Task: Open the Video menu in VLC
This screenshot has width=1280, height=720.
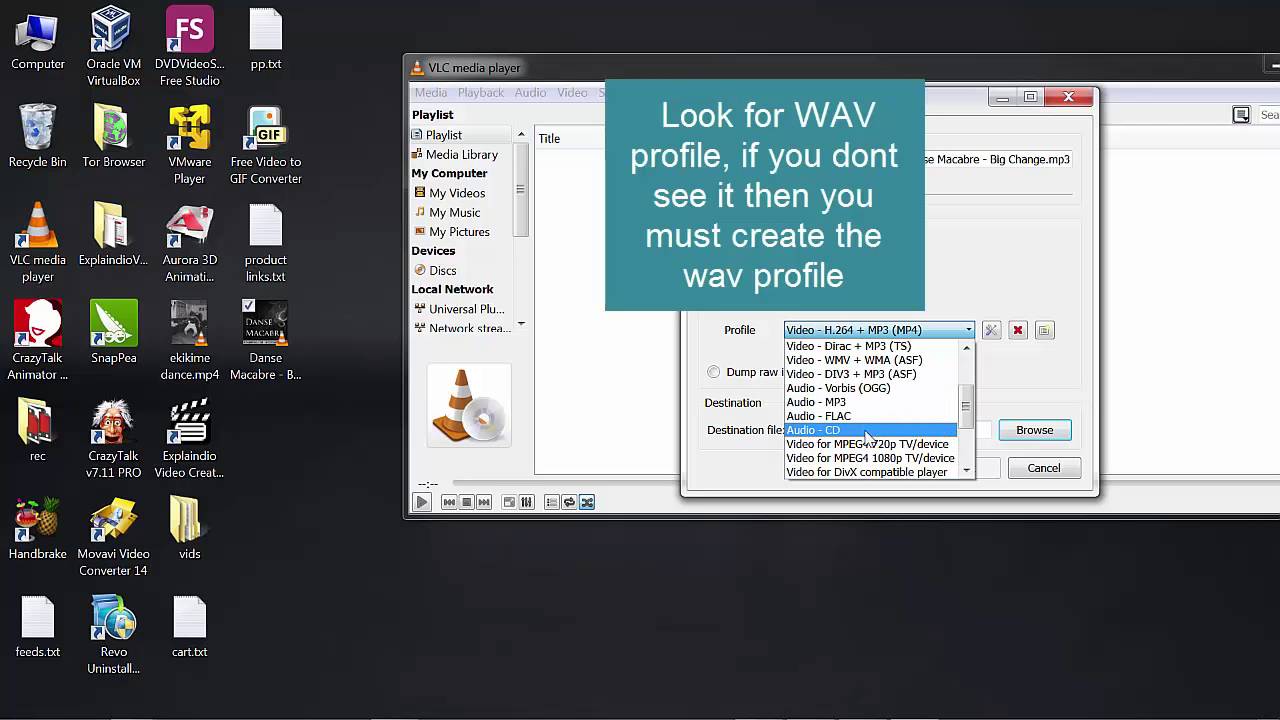Action: [x=572, y=93]
